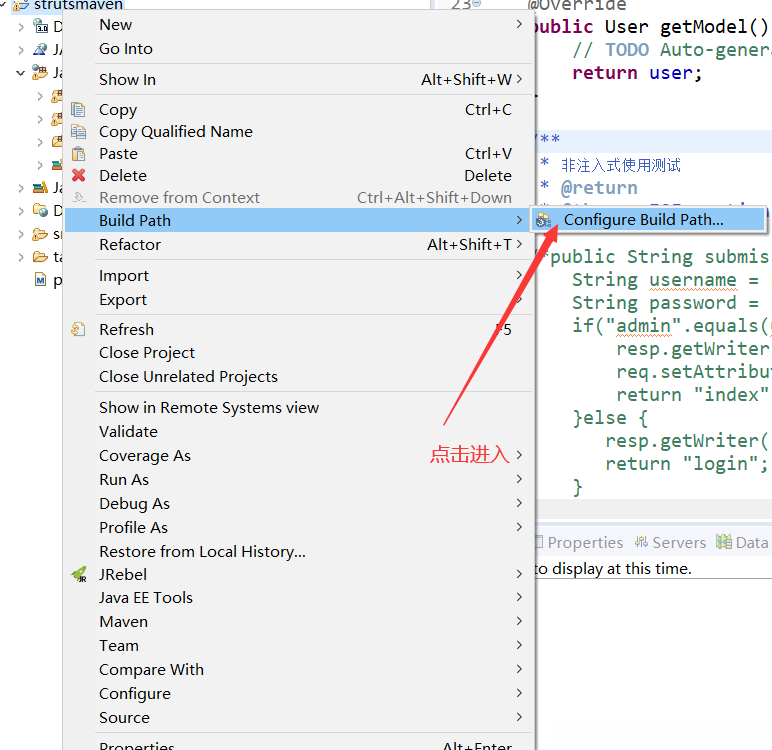
Task: Click the Copy icon in context menu
Action: pos(79,110)
